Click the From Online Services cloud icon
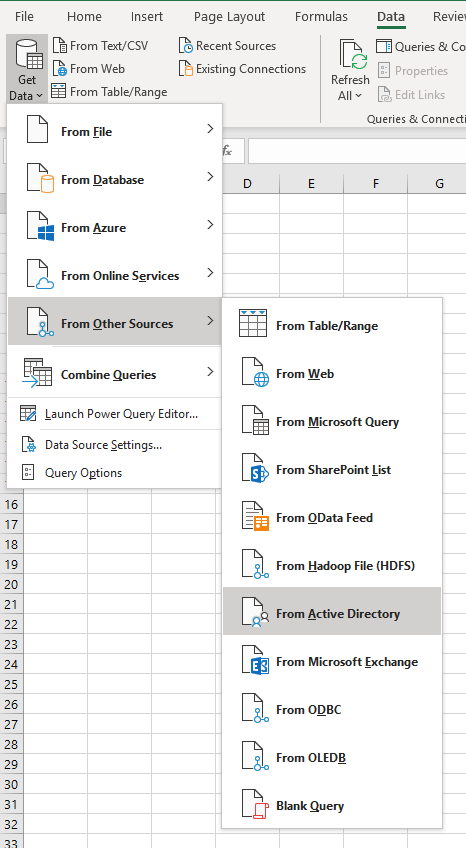466x848 pixels. 39,274
